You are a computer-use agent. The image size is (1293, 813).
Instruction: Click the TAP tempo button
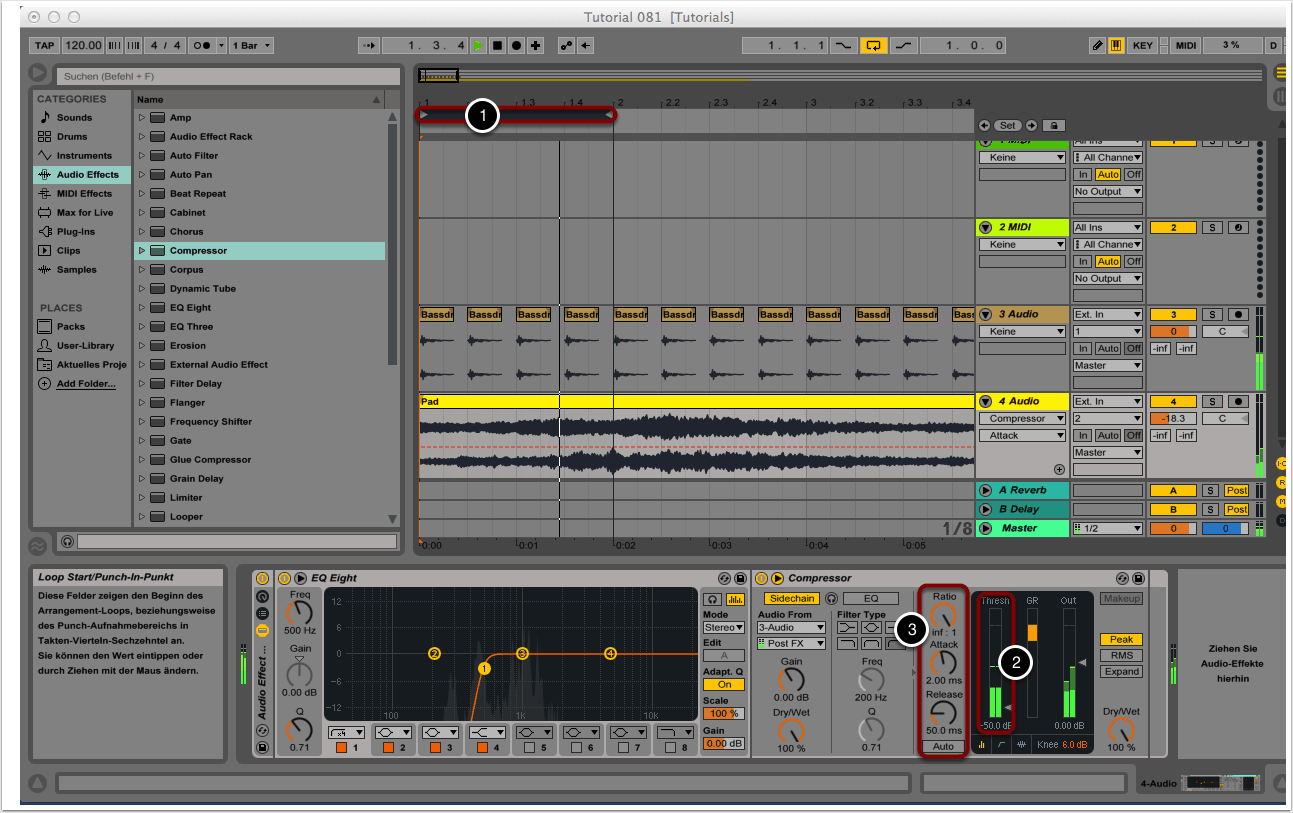pos(45,46)
